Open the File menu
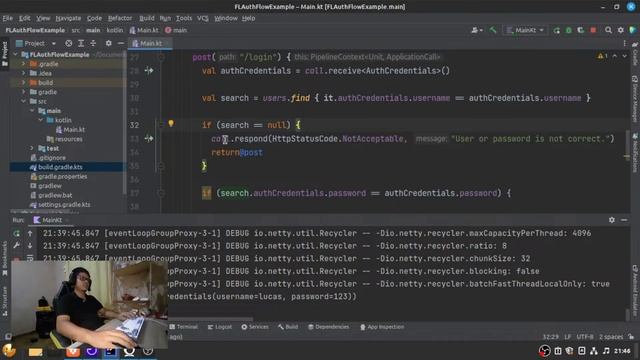 pos(8,18)
